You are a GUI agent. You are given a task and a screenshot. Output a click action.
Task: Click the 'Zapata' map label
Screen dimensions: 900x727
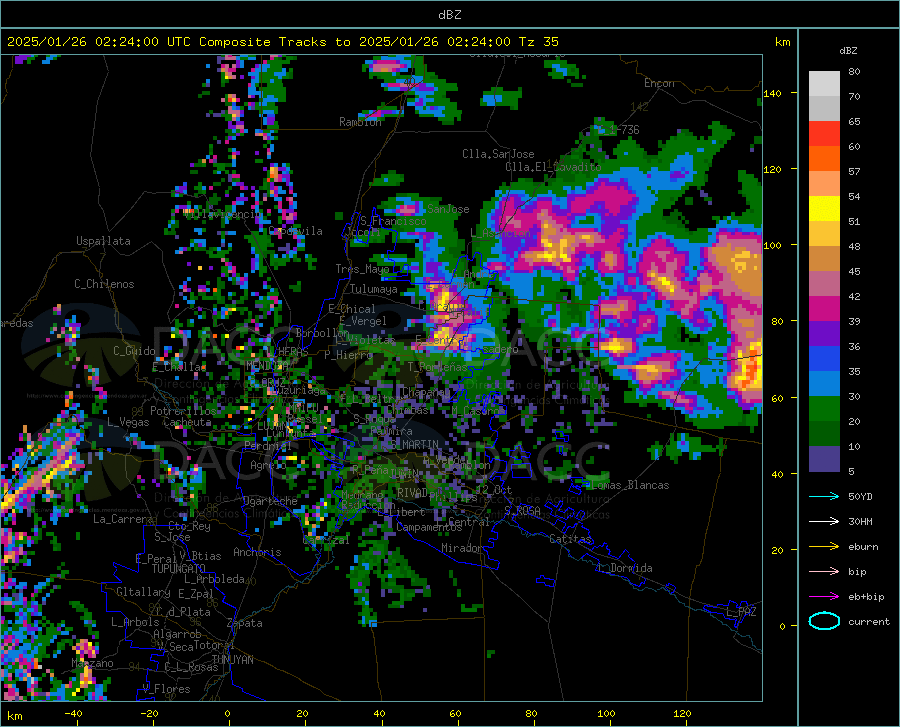(x=245, y=623)
